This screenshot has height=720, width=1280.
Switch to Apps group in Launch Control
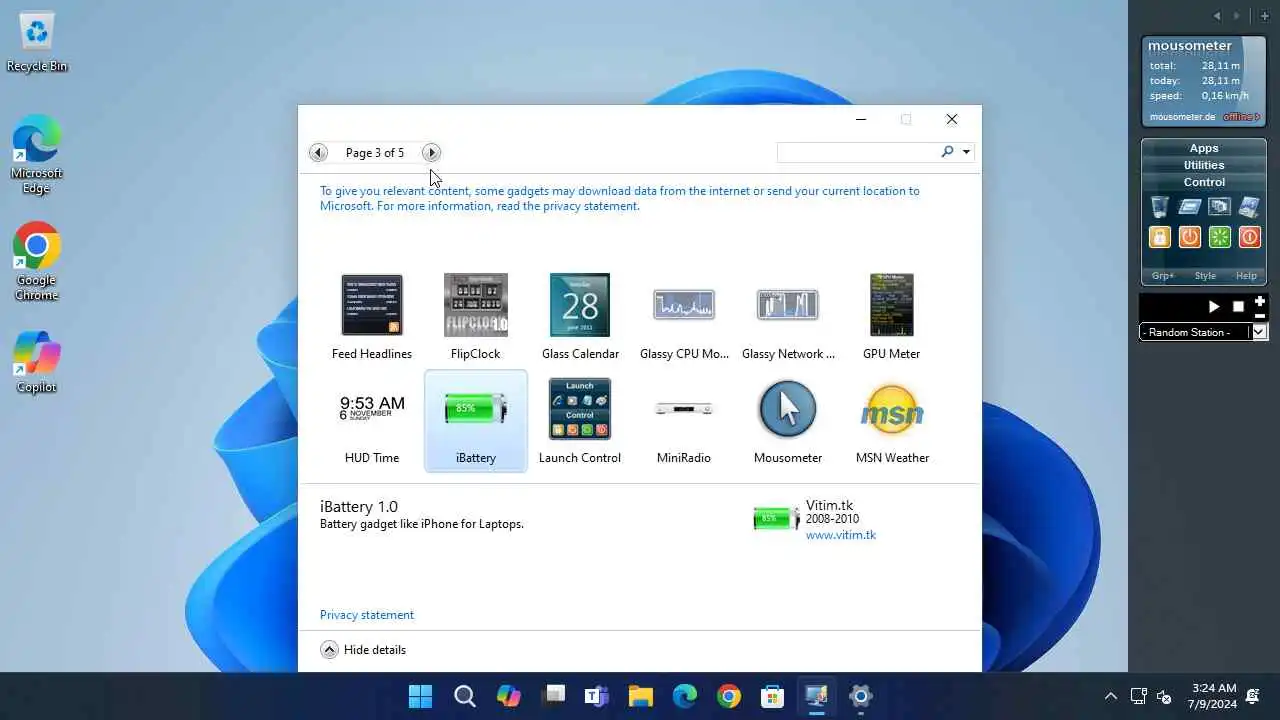1204,148
